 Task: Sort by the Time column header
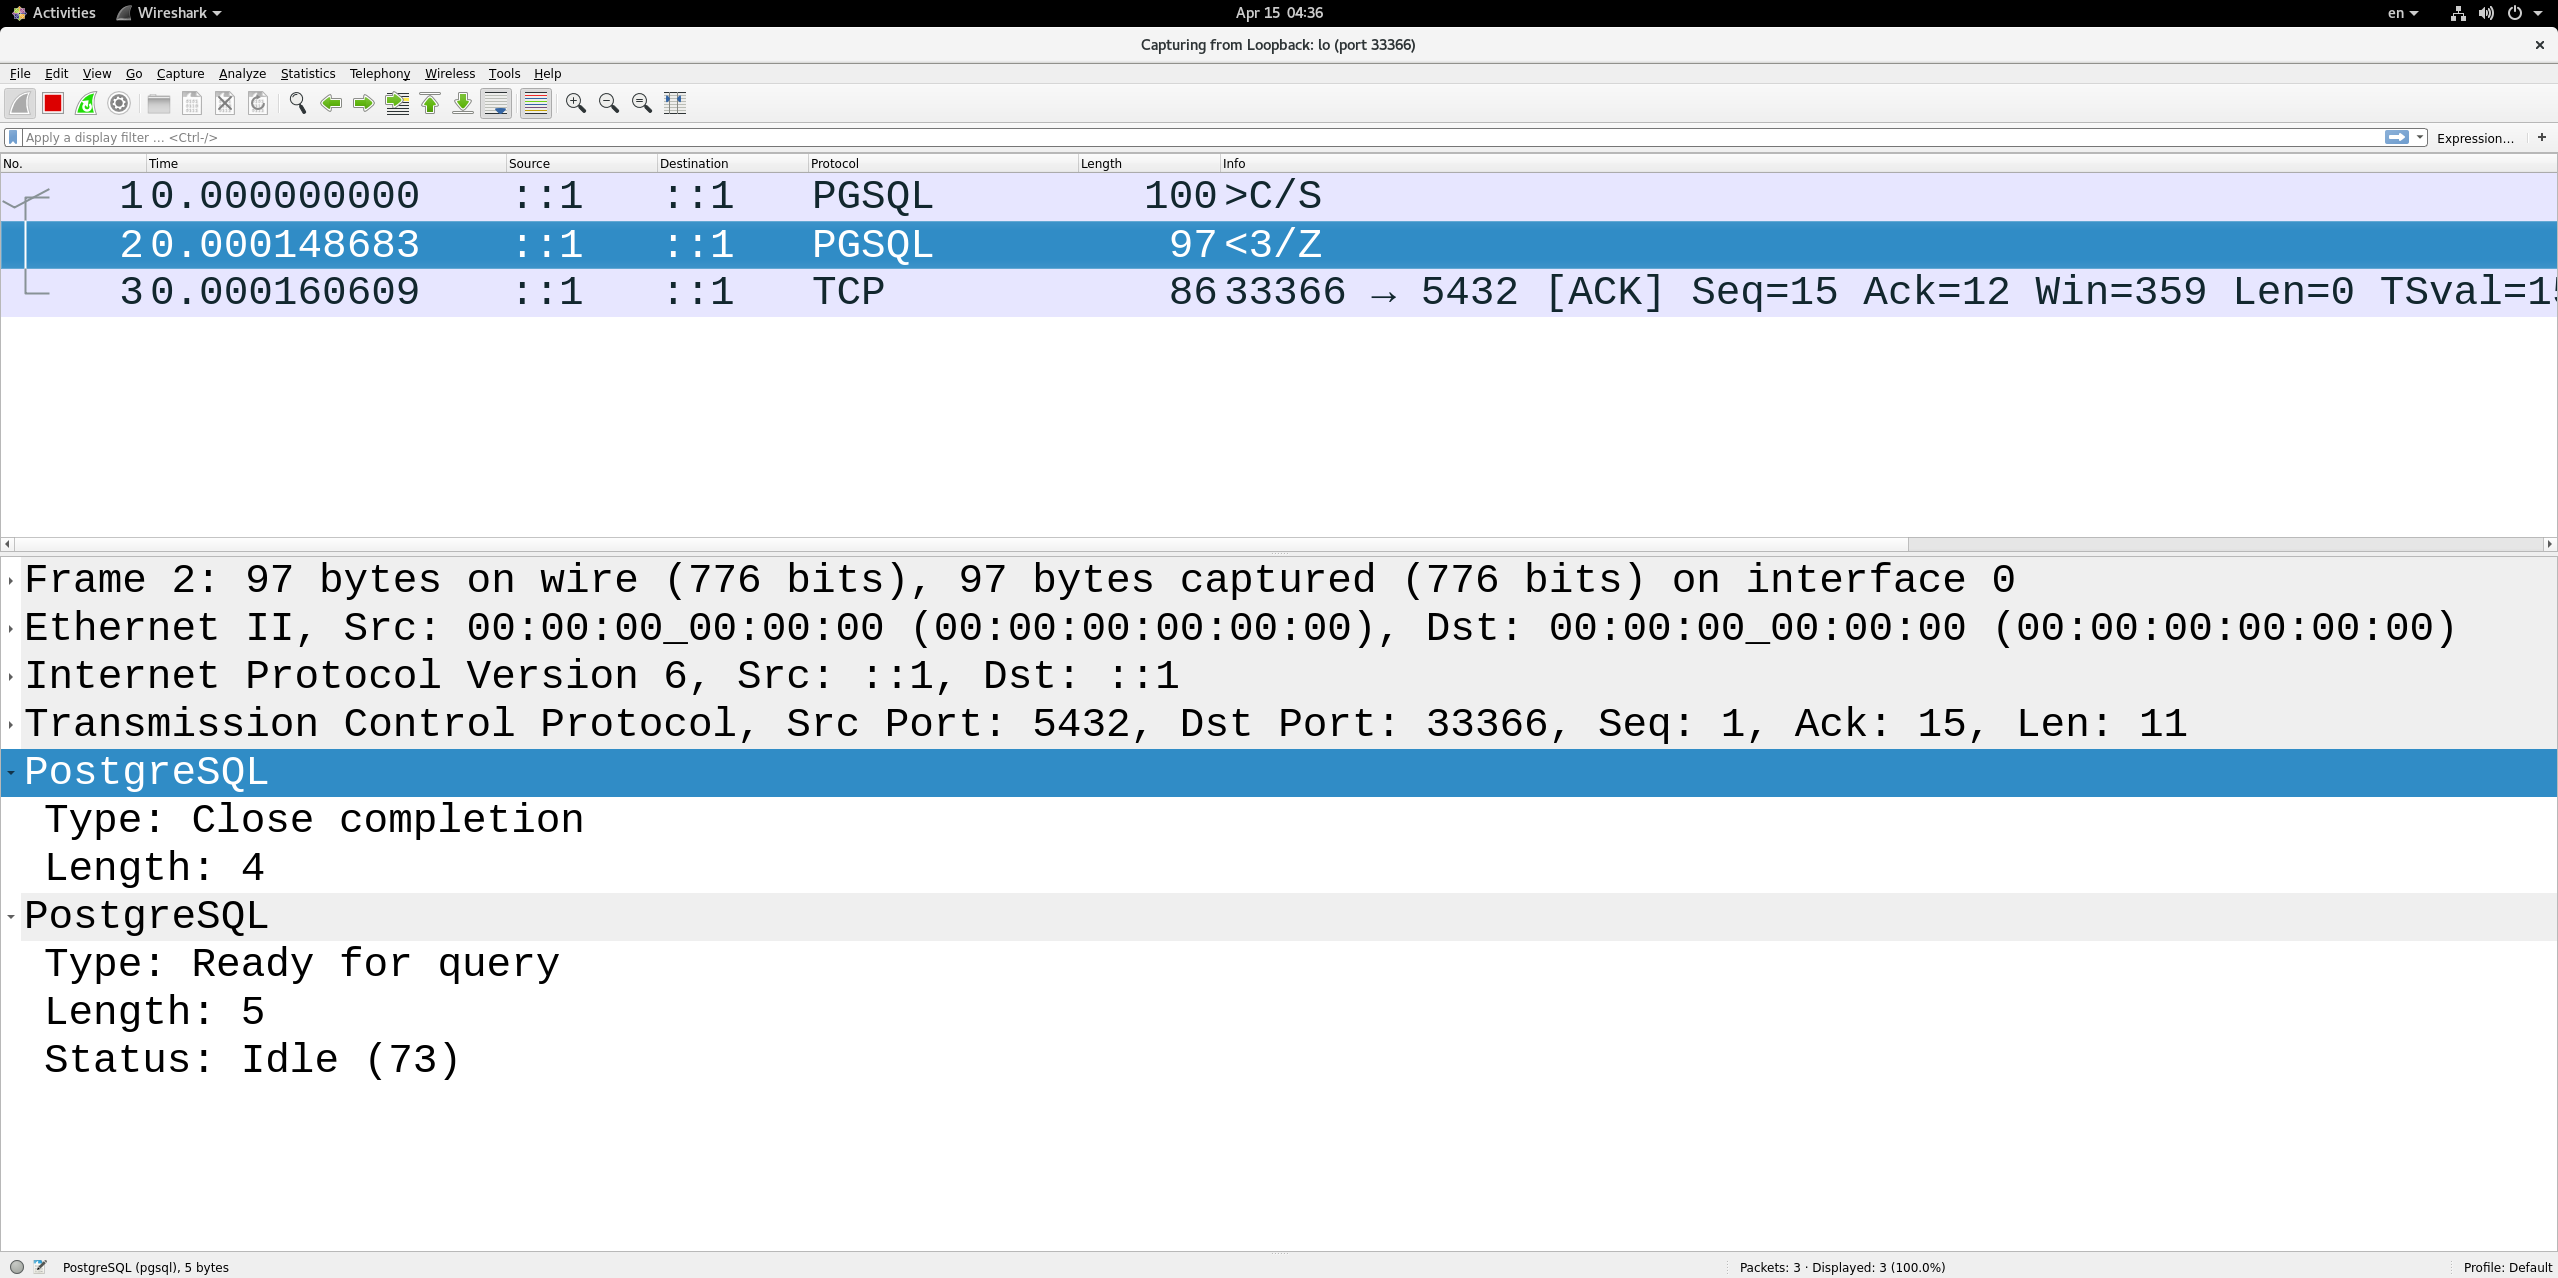point(326,163)
